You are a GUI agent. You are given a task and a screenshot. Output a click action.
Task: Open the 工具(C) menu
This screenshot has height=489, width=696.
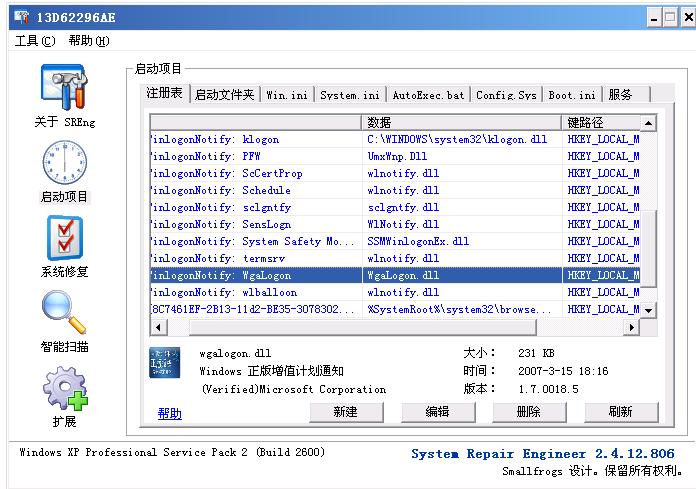coord(35,41)
